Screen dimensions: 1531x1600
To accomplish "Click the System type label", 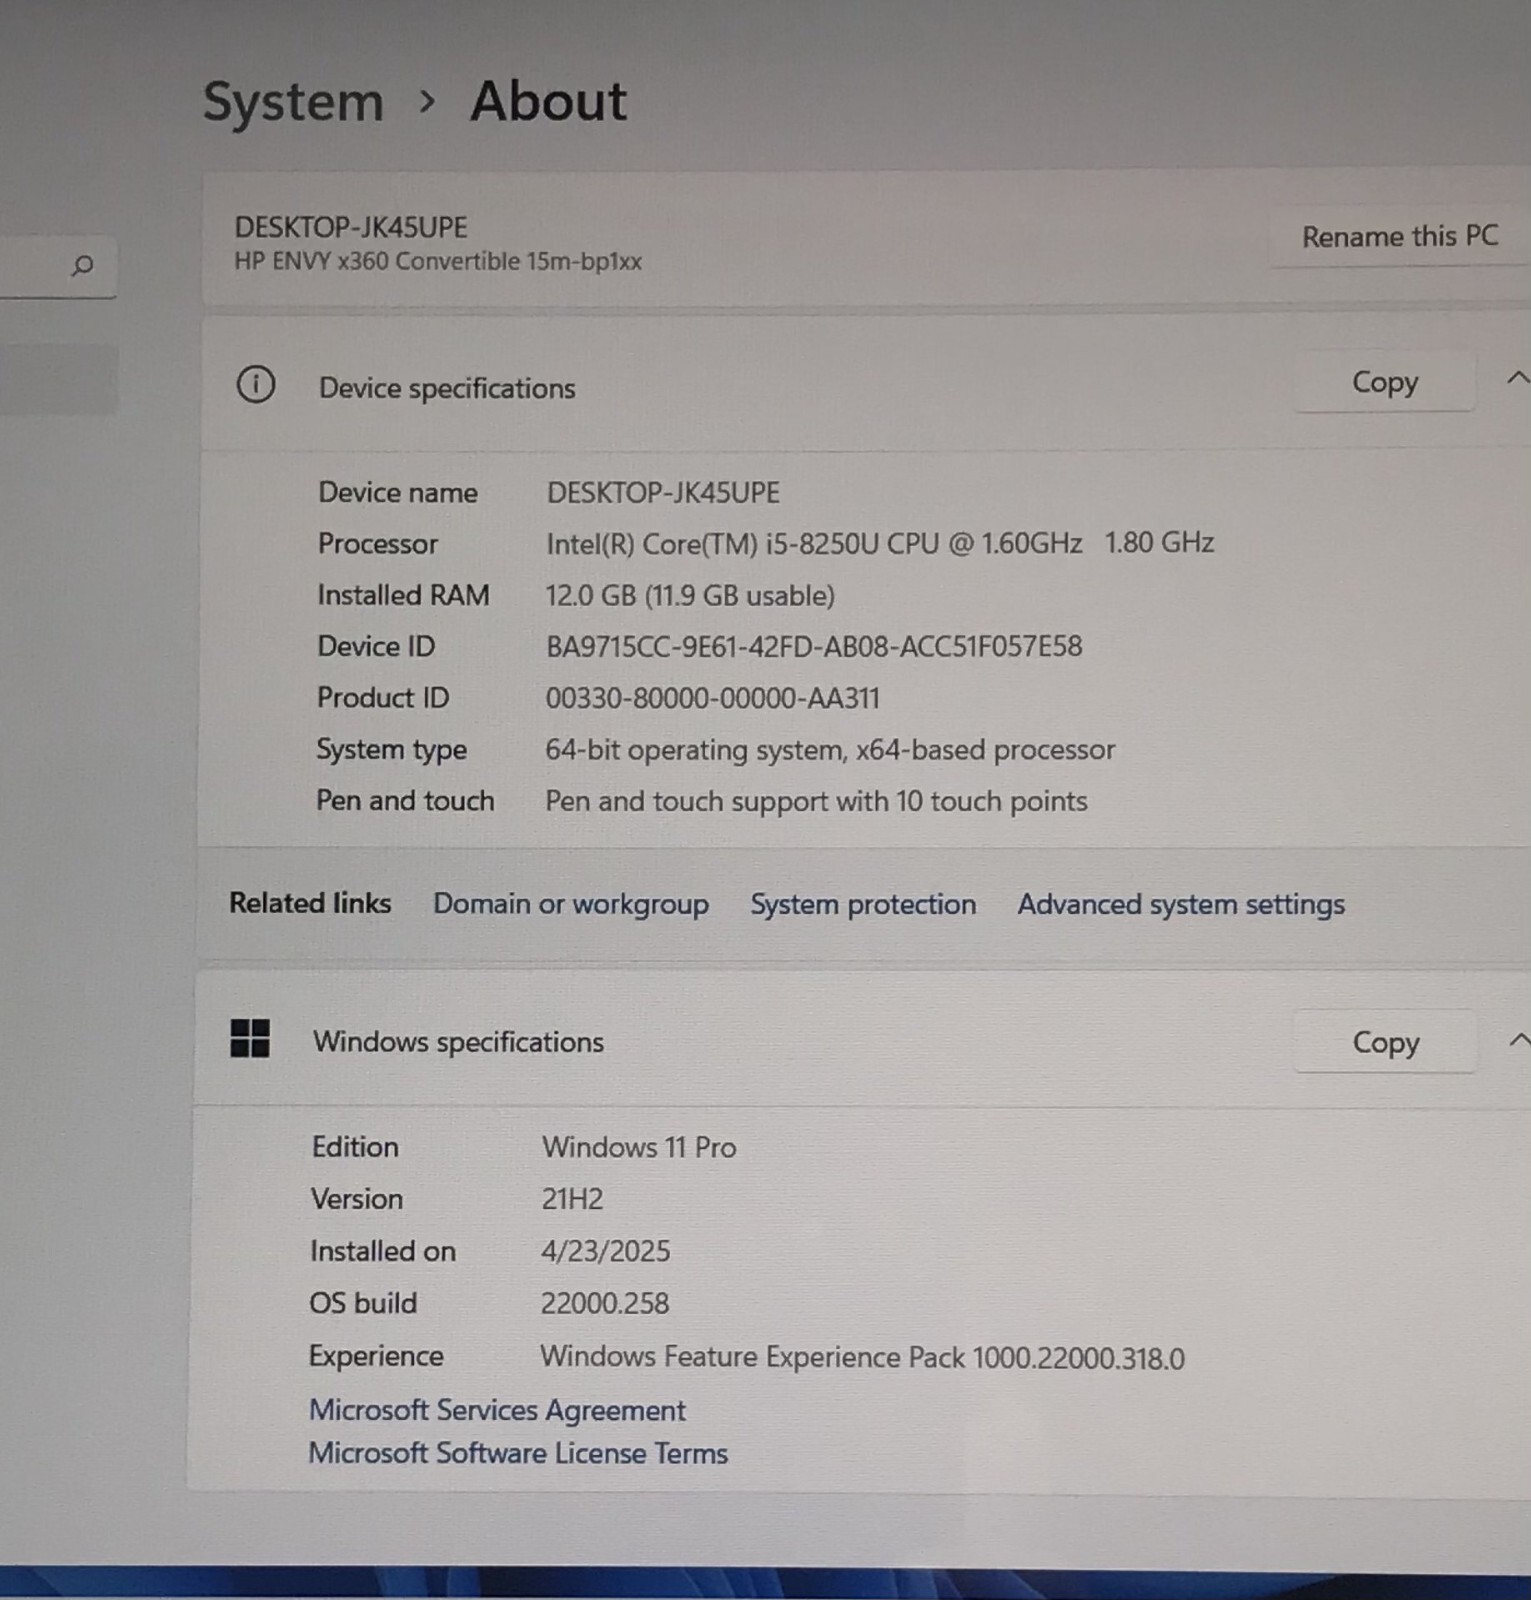I will [391, 750].
